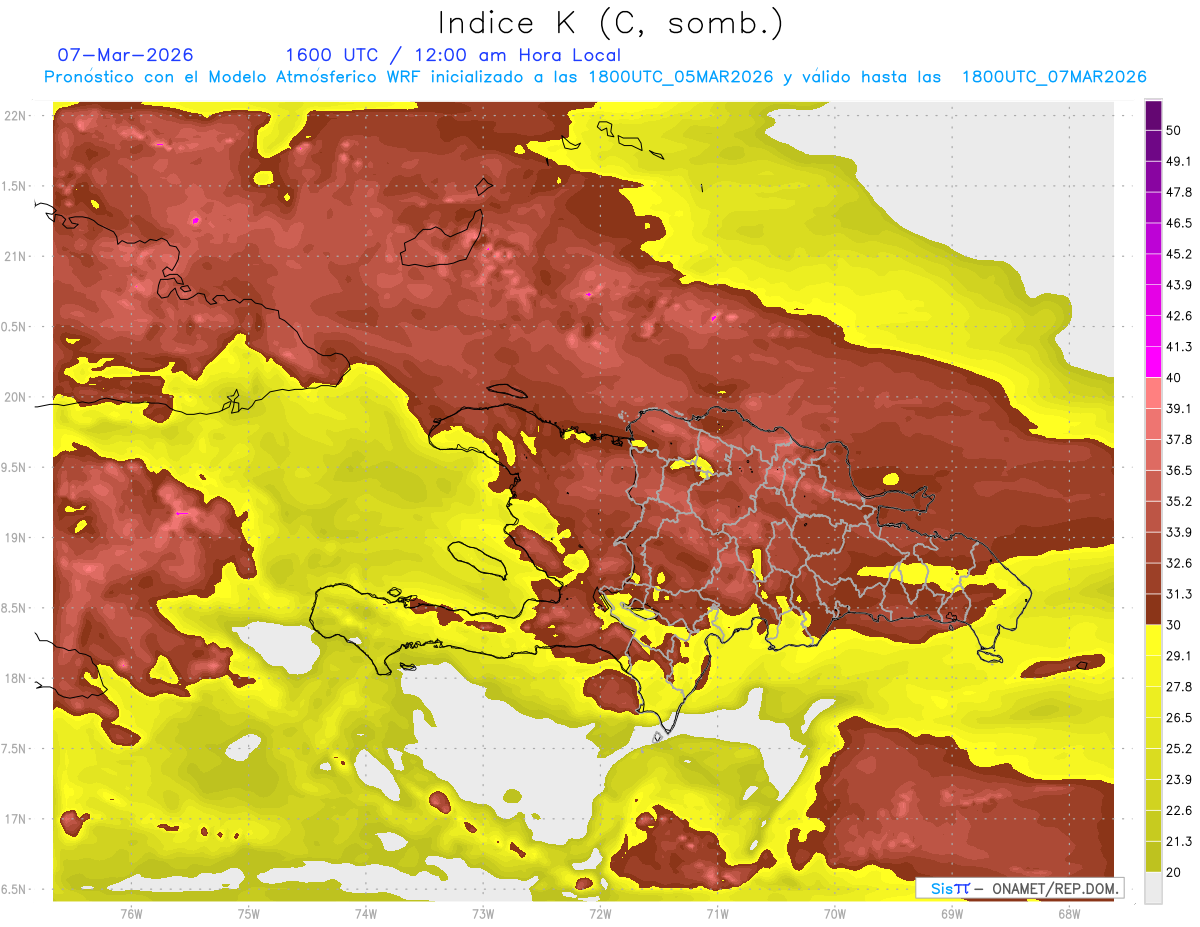Click the legend value '31.3'
Image resolution: width=1200 pixels, height=927 pixels.
tap(1179, 594)
